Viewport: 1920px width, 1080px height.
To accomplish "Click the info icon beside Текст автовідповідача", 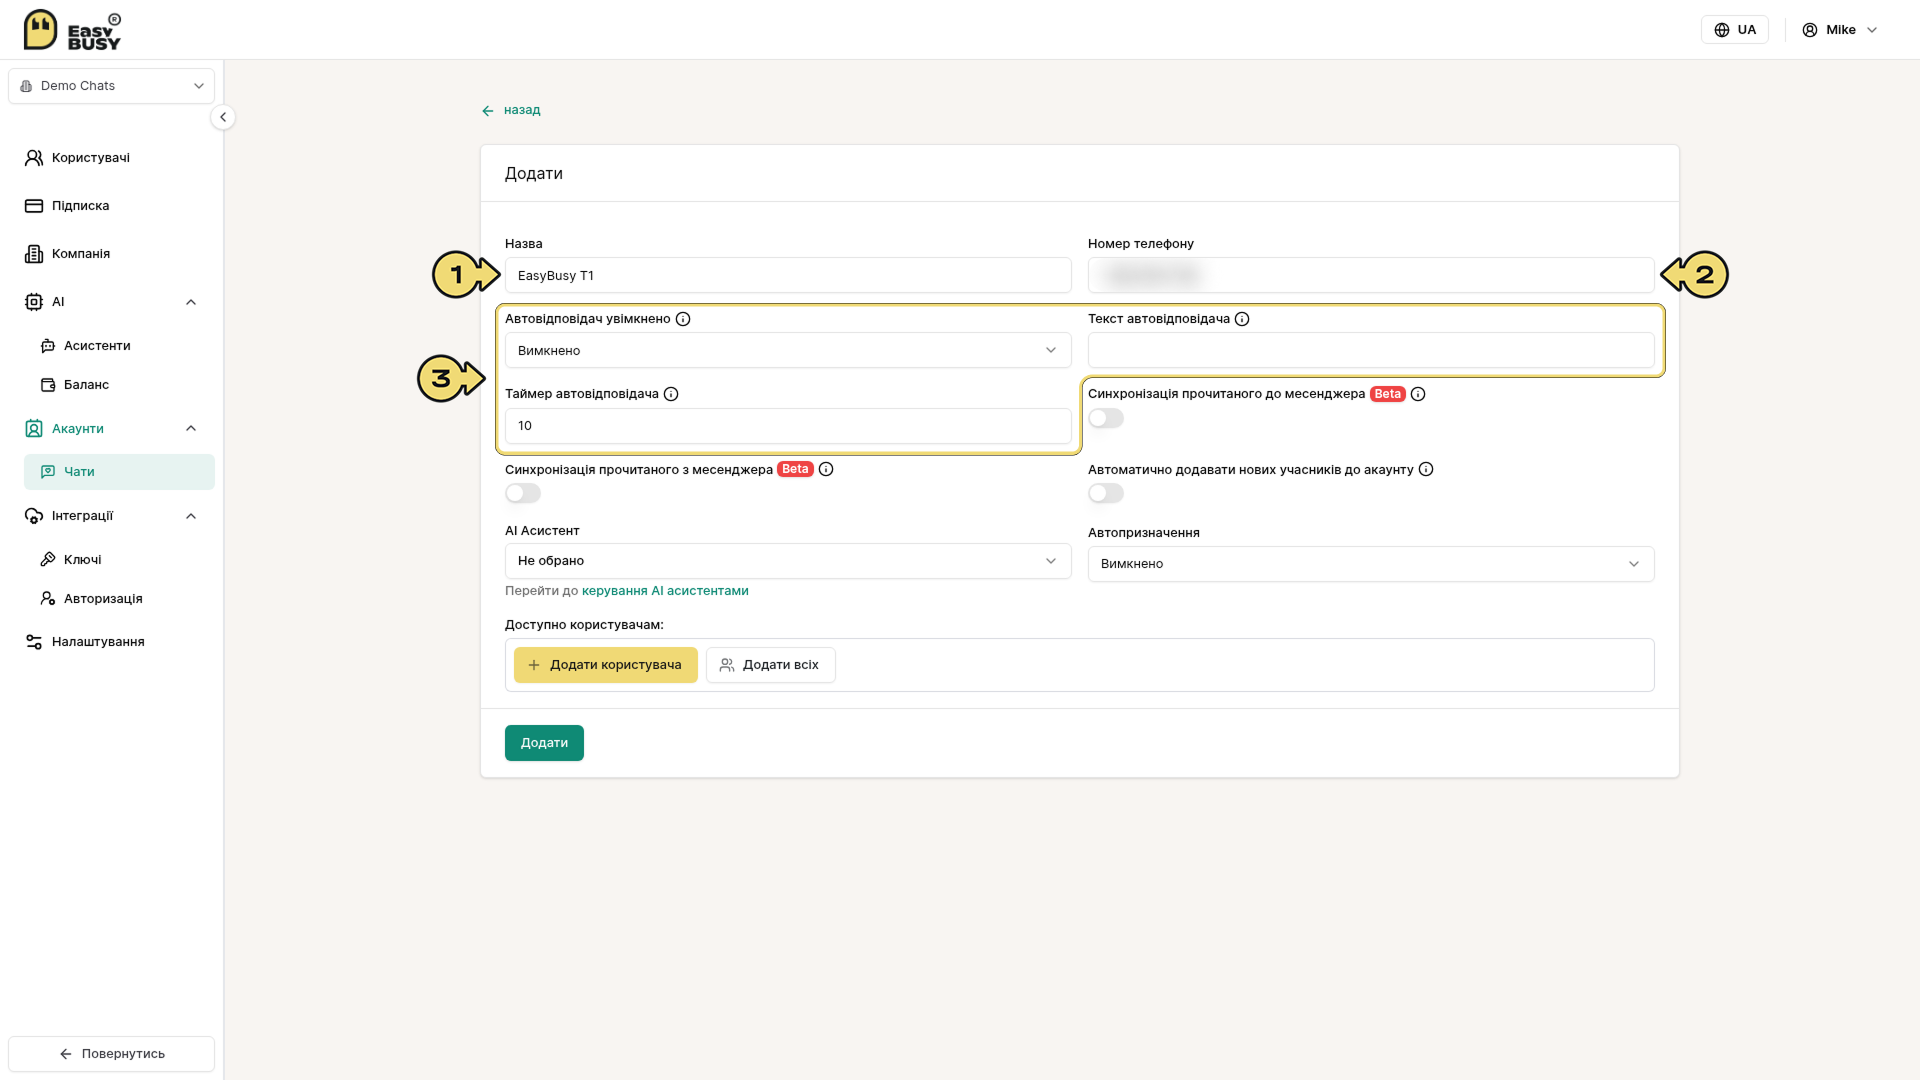I will (x=1242, y=319).
